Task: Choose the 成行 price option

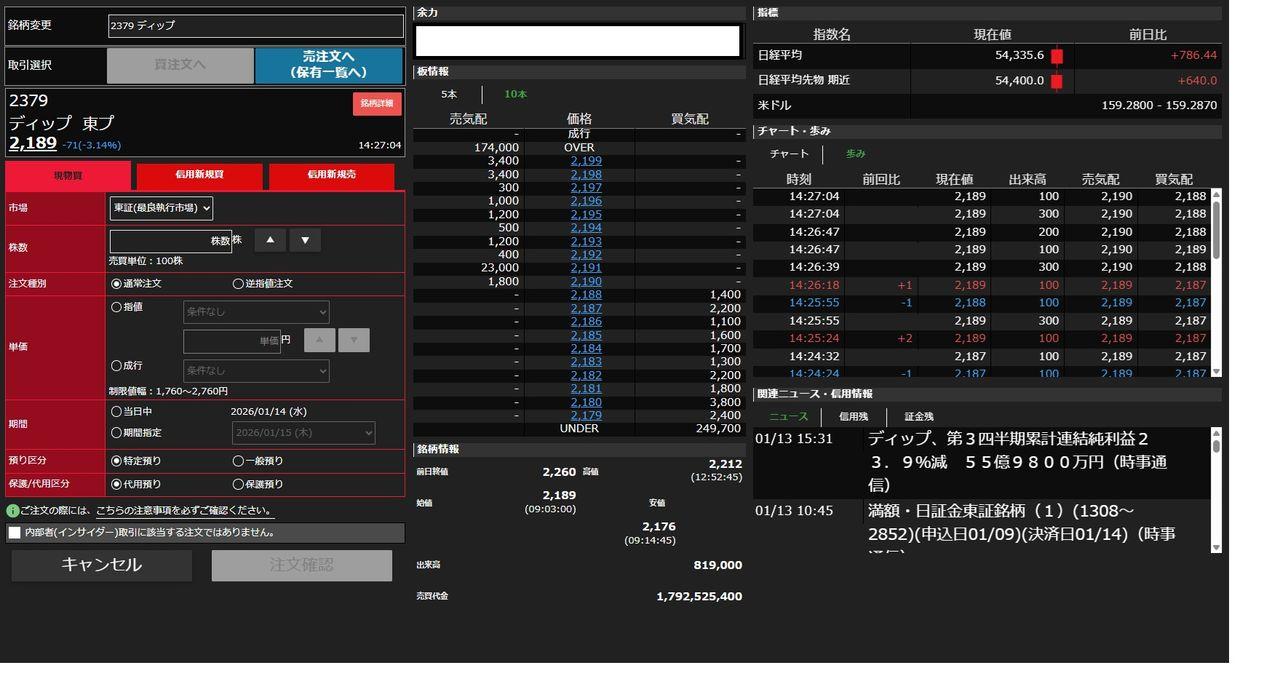Action: (116, 366)
